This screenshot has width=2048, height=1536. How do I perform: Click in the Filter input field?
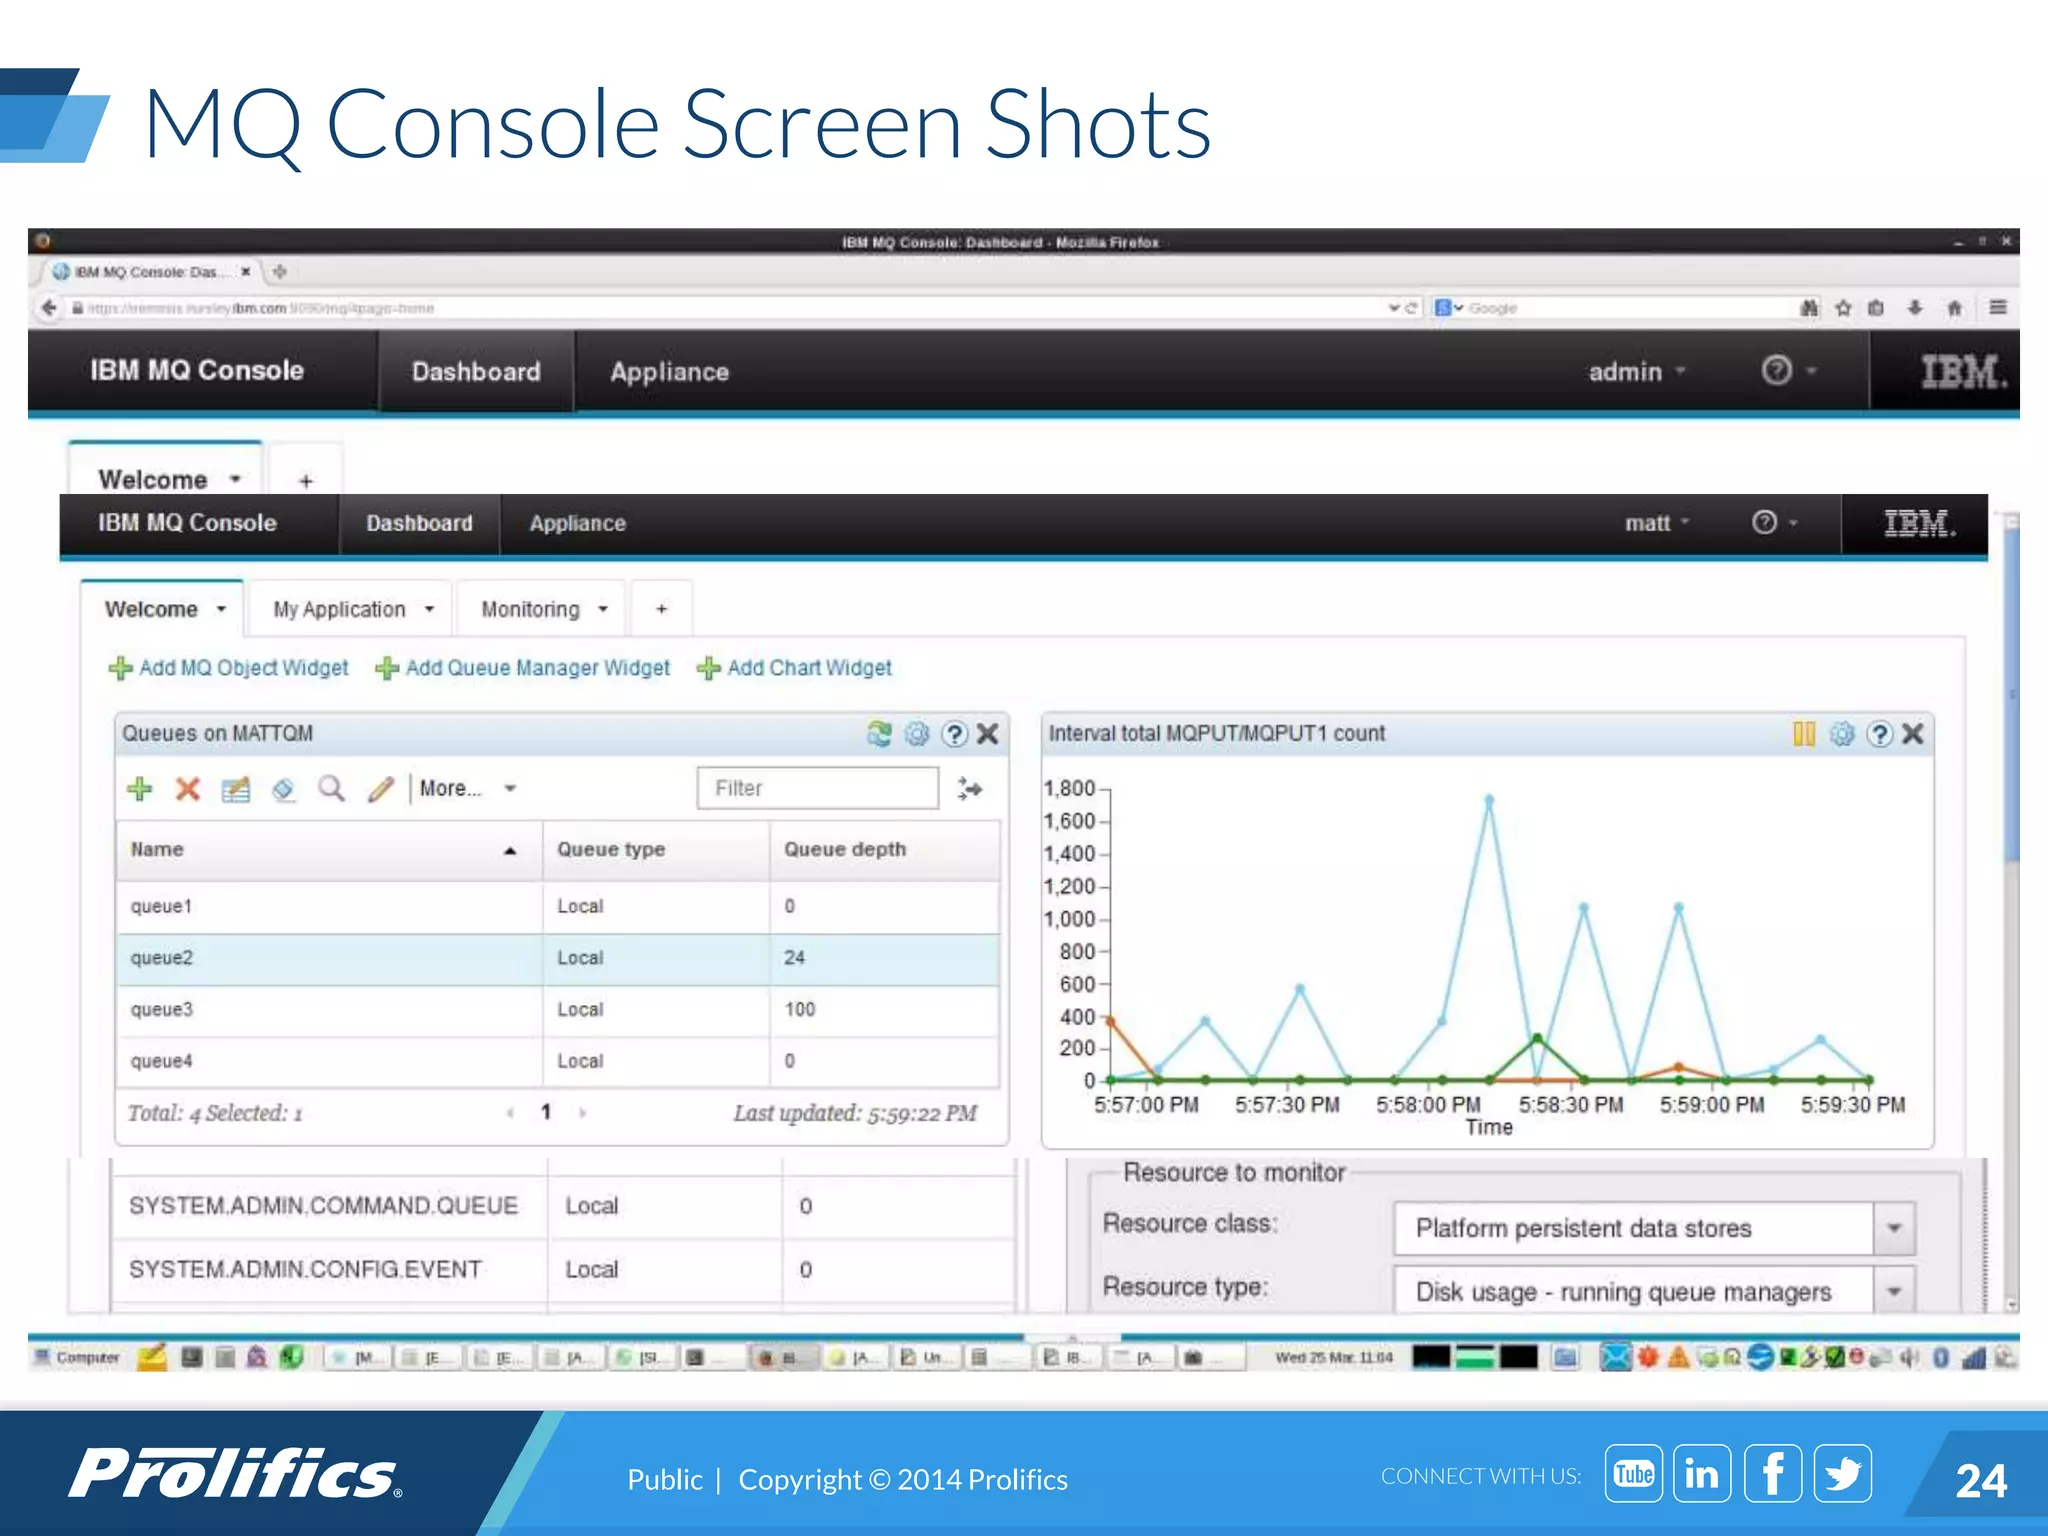(817, 788)
